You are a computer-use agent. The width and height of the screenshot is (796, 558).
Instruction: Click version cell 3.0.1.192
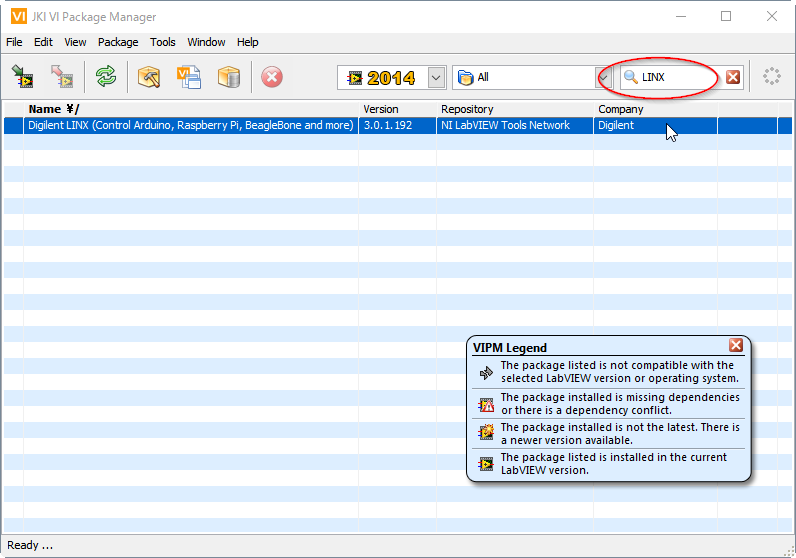tap(397, 125)
